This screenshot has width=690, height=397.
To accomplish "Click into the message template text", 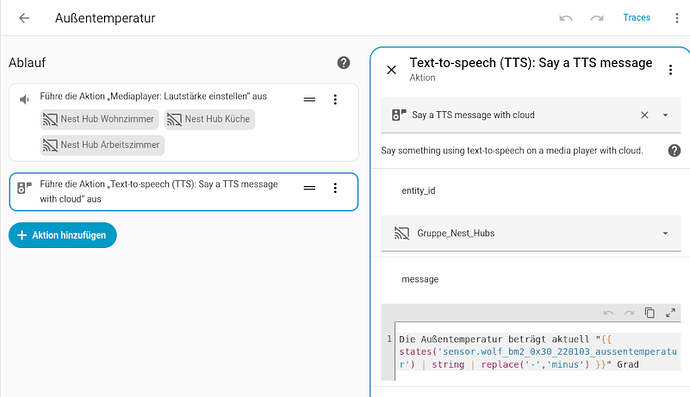I will coord(538,352).
